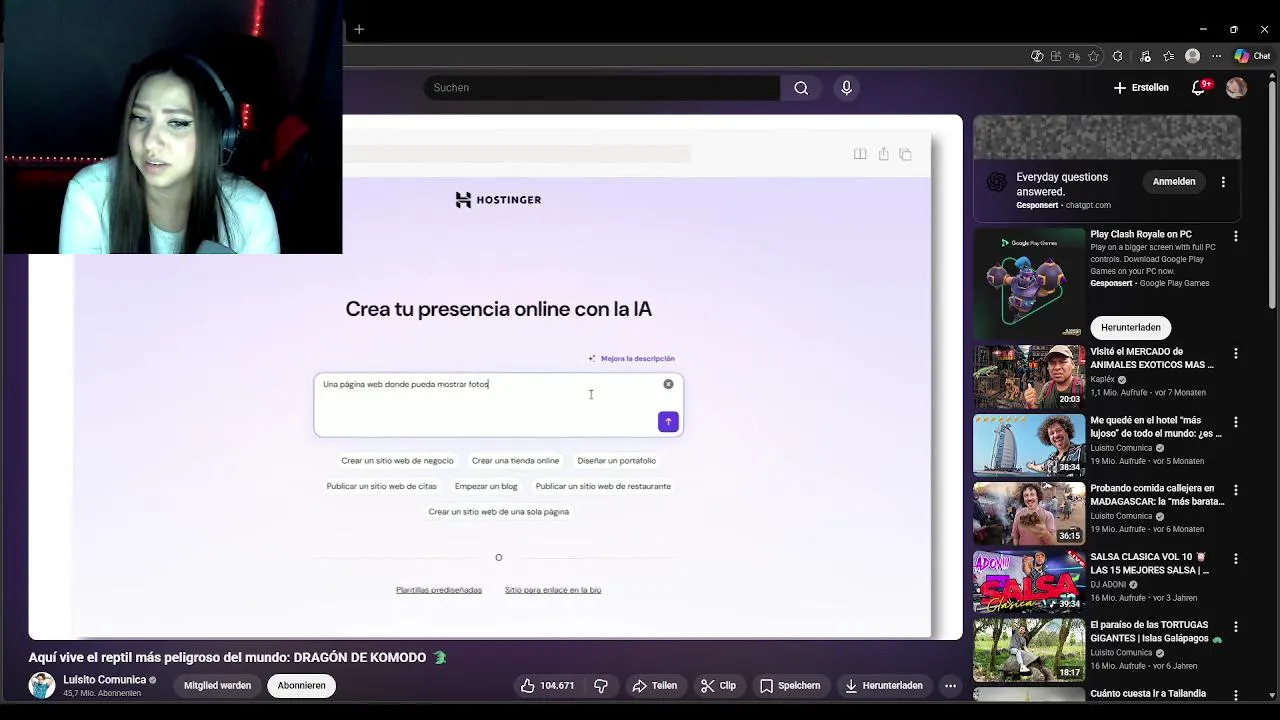The width and height of the screenshot is (1280, 720).
Task: Start voice search with the microphone
Action: (846, 88)
